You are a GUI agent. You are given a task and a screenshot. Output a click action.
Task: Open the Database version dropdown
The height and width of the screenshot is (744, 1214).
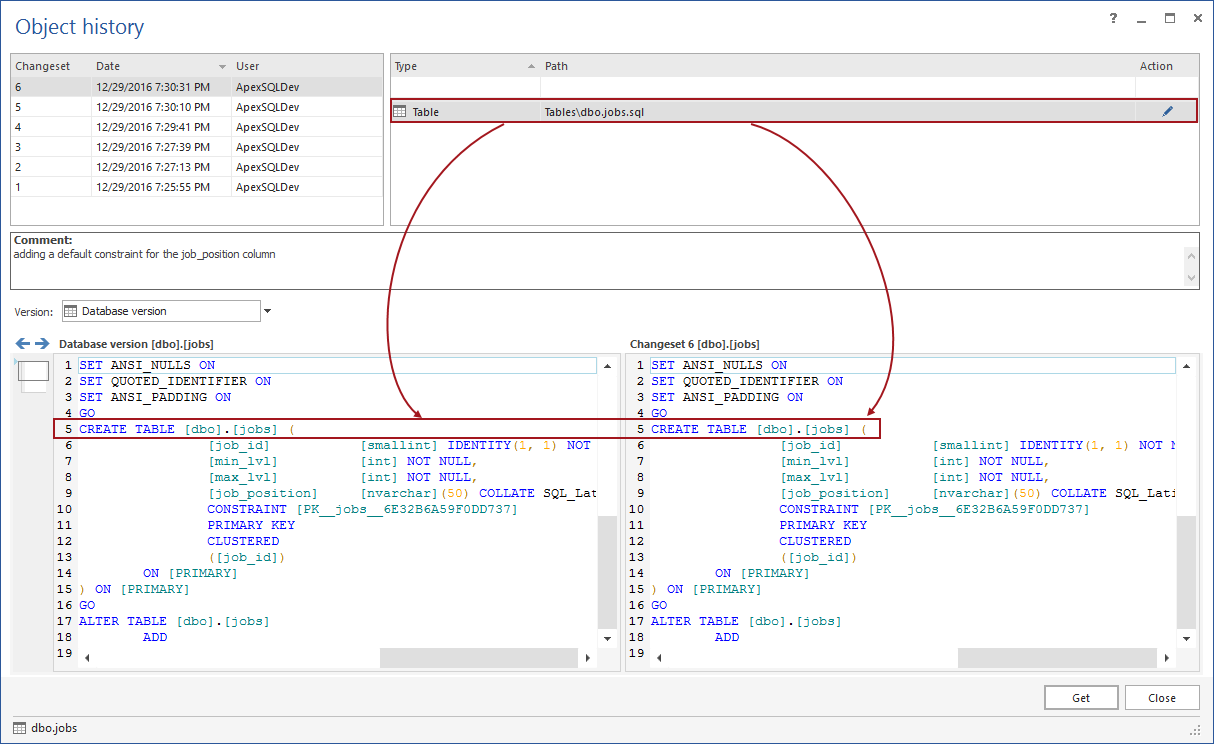tap(265, 311)
